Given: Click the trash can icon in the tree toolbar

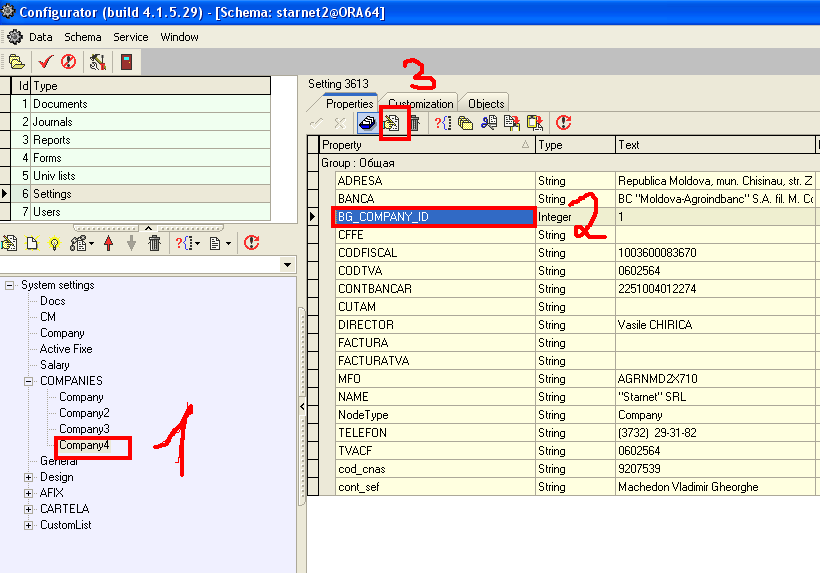Looking at the screenshot, I should pos(154,243).
